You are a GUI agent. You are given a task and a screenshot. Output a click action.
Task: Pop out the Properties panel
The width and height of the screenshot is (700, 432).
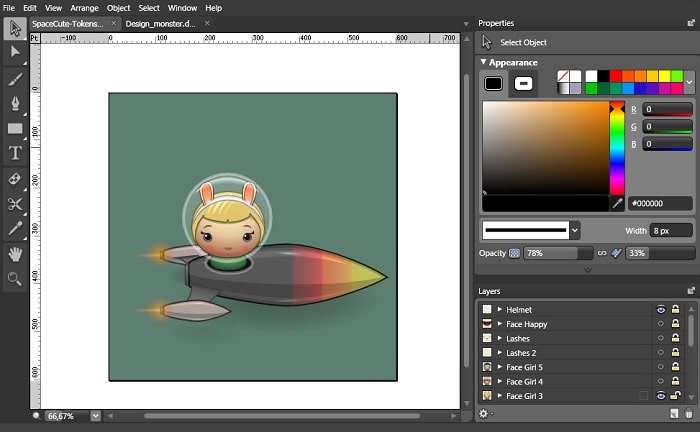coord(691,23)
